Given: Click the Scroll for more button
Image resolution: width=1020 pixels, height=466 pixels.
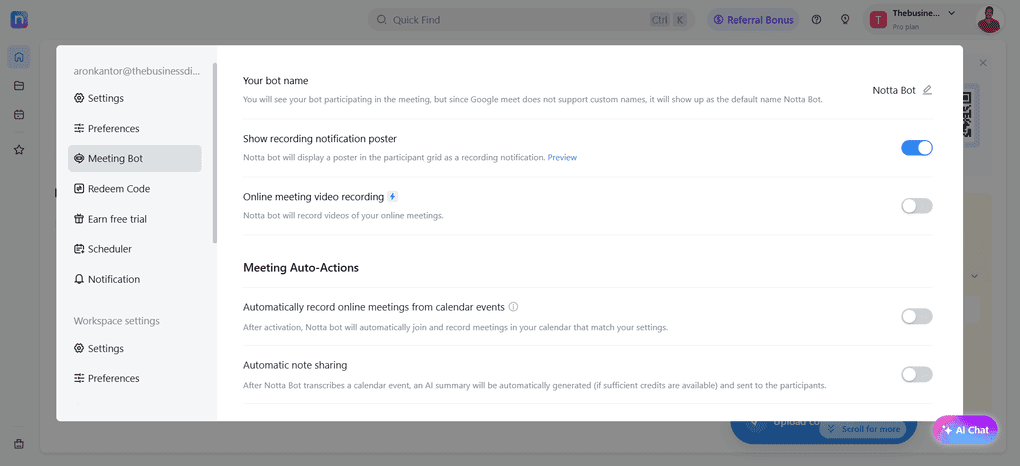Looking at the screenshot, I should point(864,429).
